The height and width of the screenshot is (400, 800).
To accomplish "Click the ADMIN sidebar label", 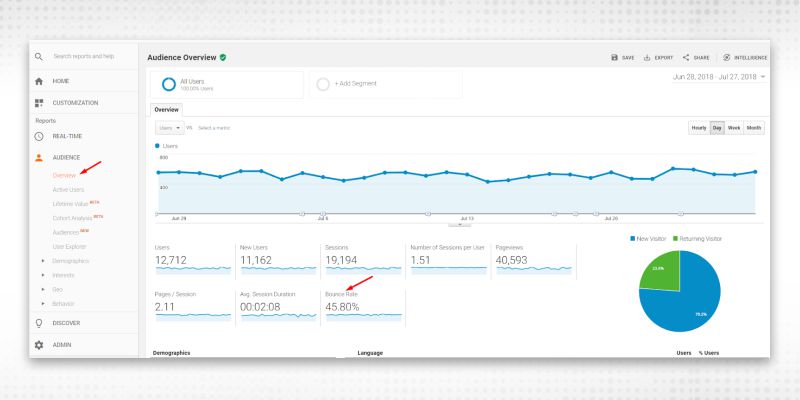I will pyautogui.click(x=62, y=345).
